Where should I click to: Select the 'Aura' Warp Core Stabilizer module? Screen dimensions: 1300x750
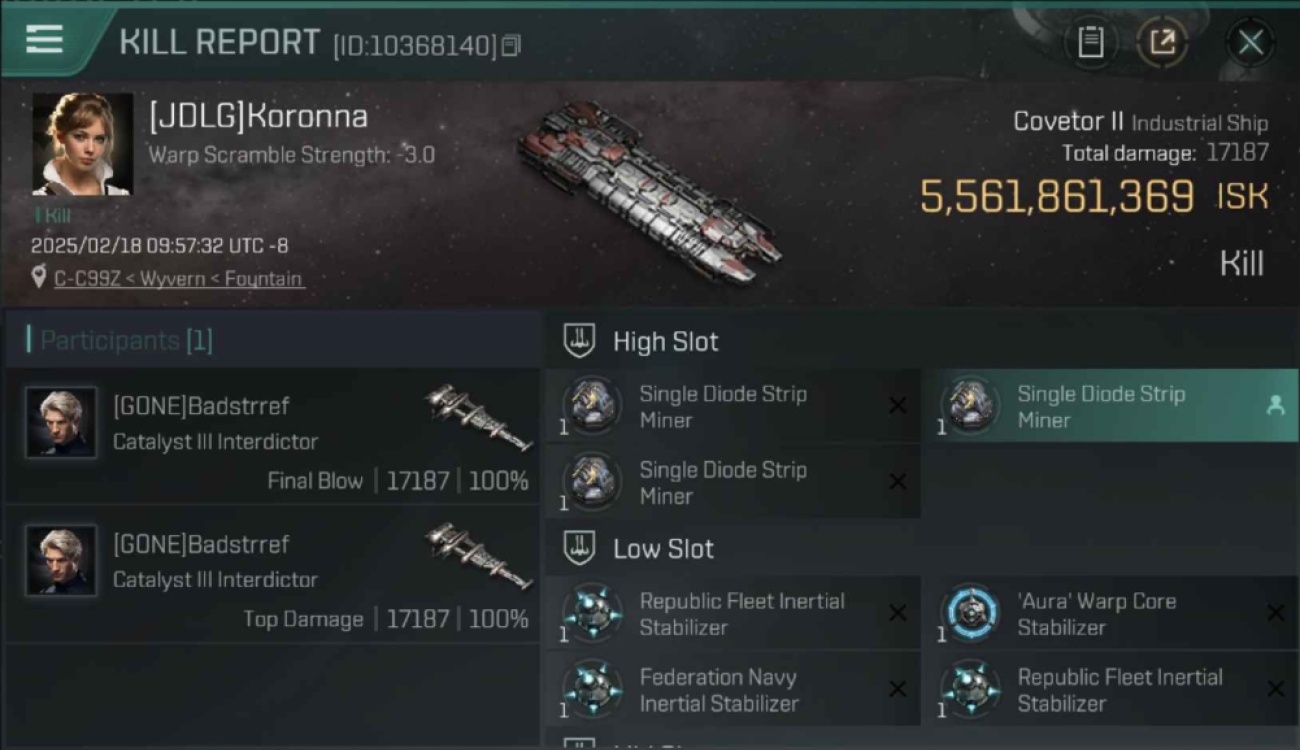(1109, 614)
